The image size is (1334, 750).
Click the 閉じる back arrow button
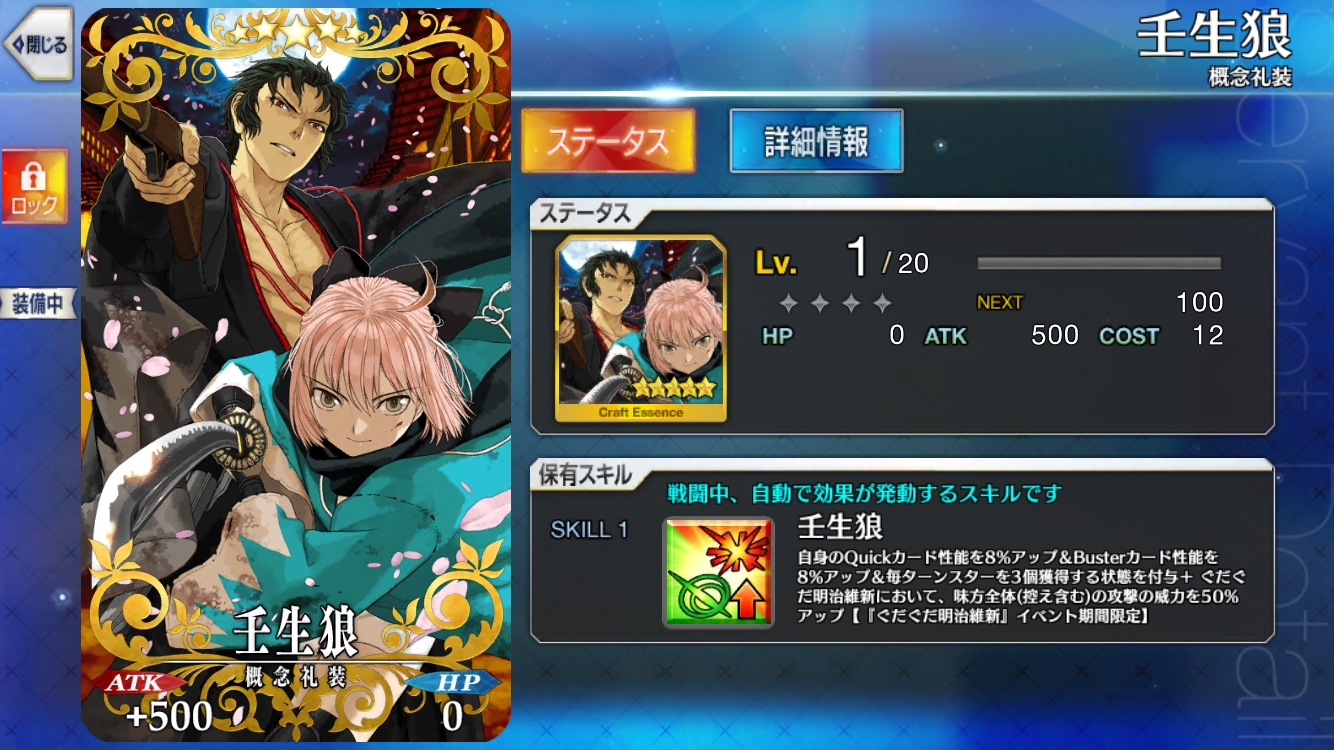click(36, 43)
